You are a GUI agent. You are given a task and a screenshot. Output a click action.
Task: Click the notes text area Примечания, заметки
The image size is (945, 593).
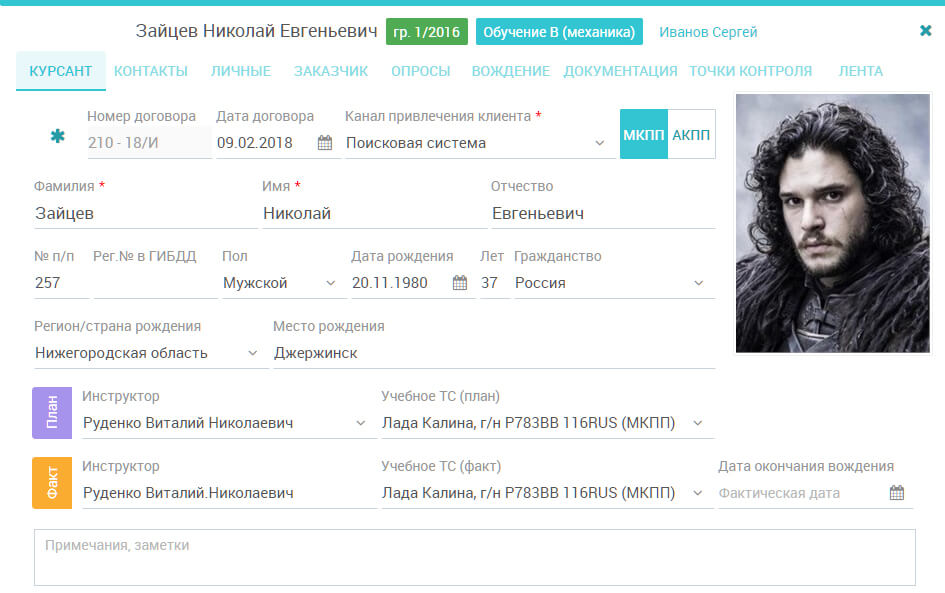point(475,557)
